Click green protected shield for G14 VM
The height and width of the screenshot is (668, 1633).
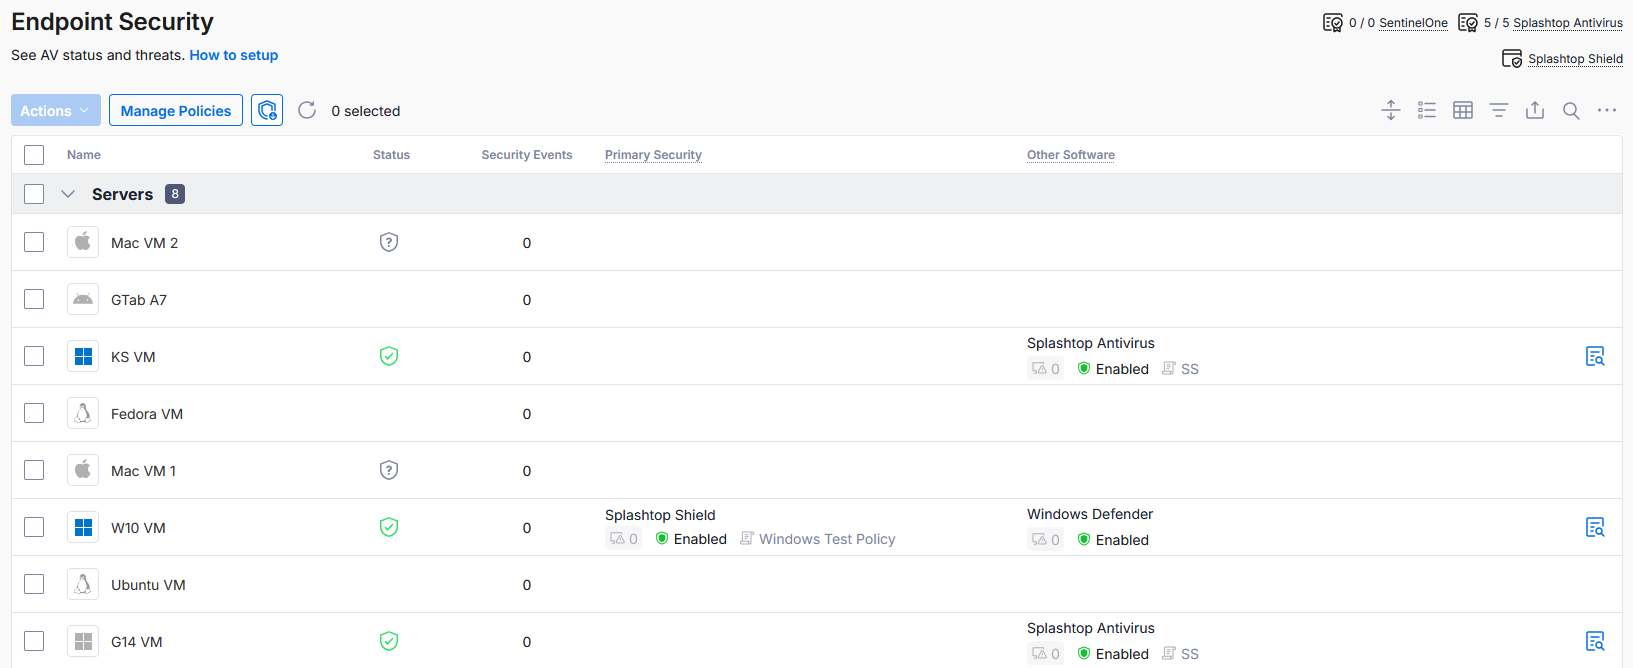coord(389,641)
